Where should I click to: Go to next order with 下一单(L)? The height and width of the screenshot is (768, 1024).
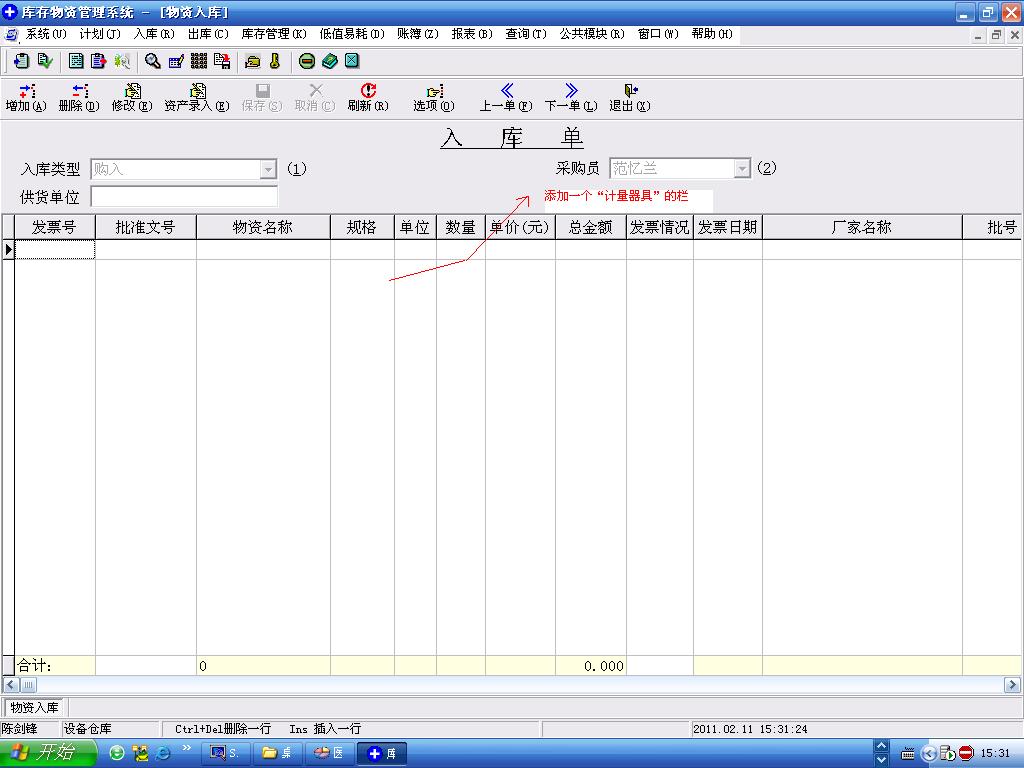pos(571,97)
